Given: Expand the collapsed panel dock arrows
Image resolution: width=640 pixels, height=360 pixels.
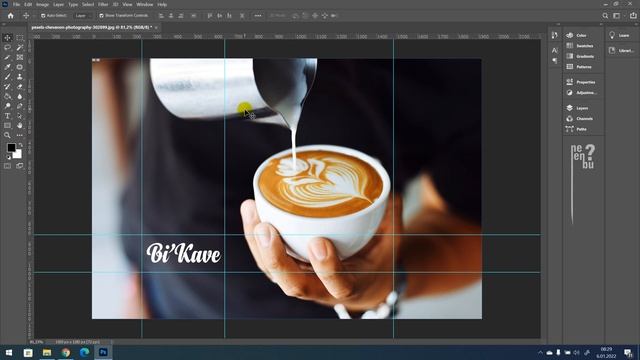Looking at the screenshot, I should click(x=558, y=24).
